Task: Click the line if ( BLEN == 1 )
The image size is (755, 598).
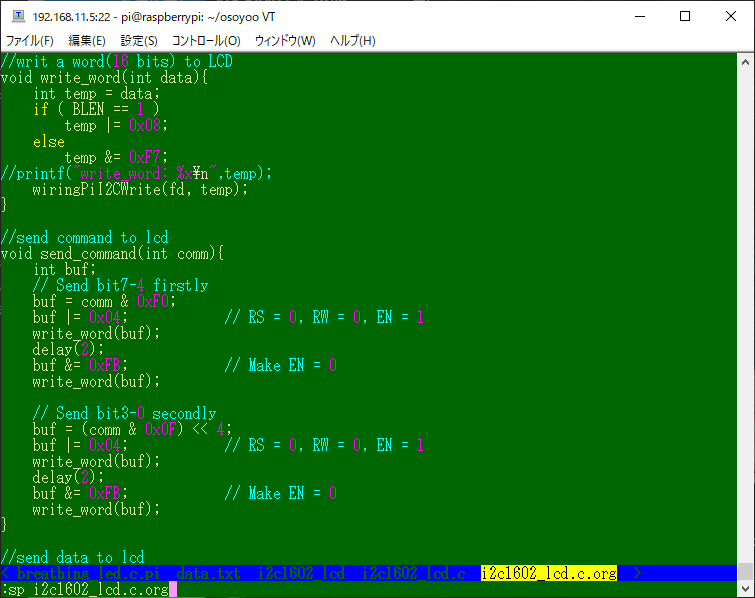Action: 96,109
